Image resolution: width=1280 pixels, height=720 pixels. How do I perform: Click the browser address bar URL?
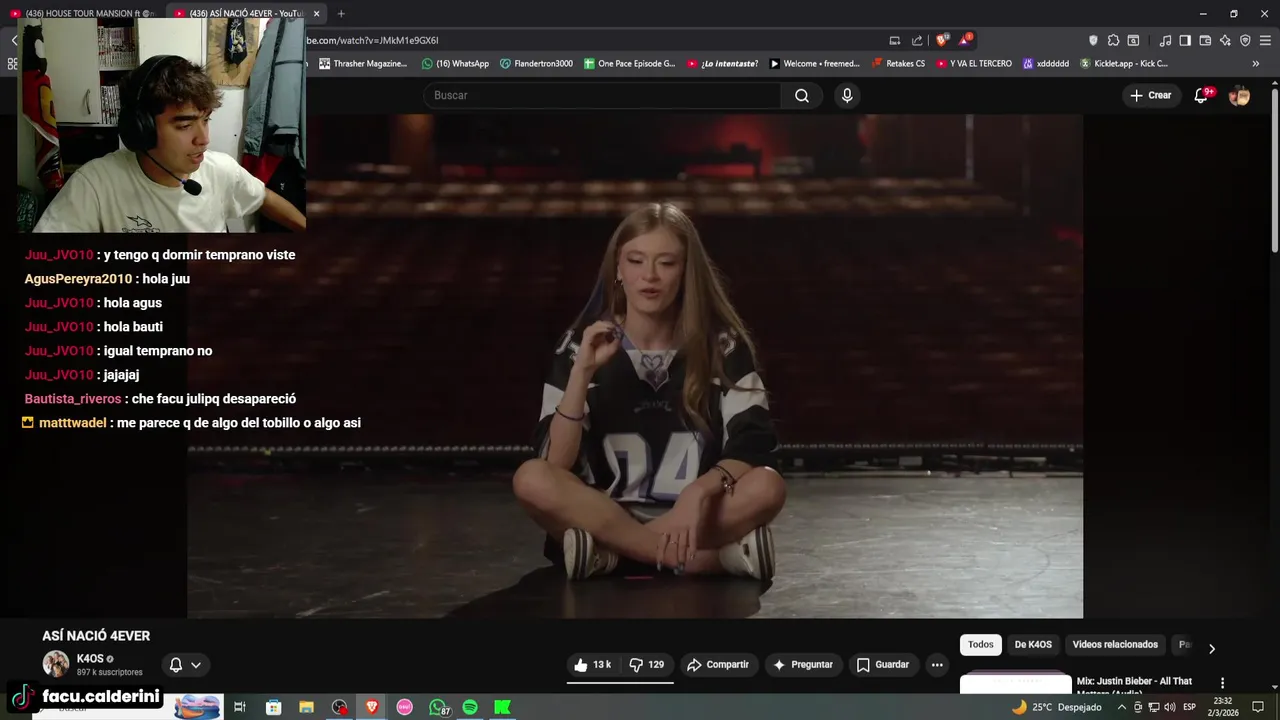[372, 40]
